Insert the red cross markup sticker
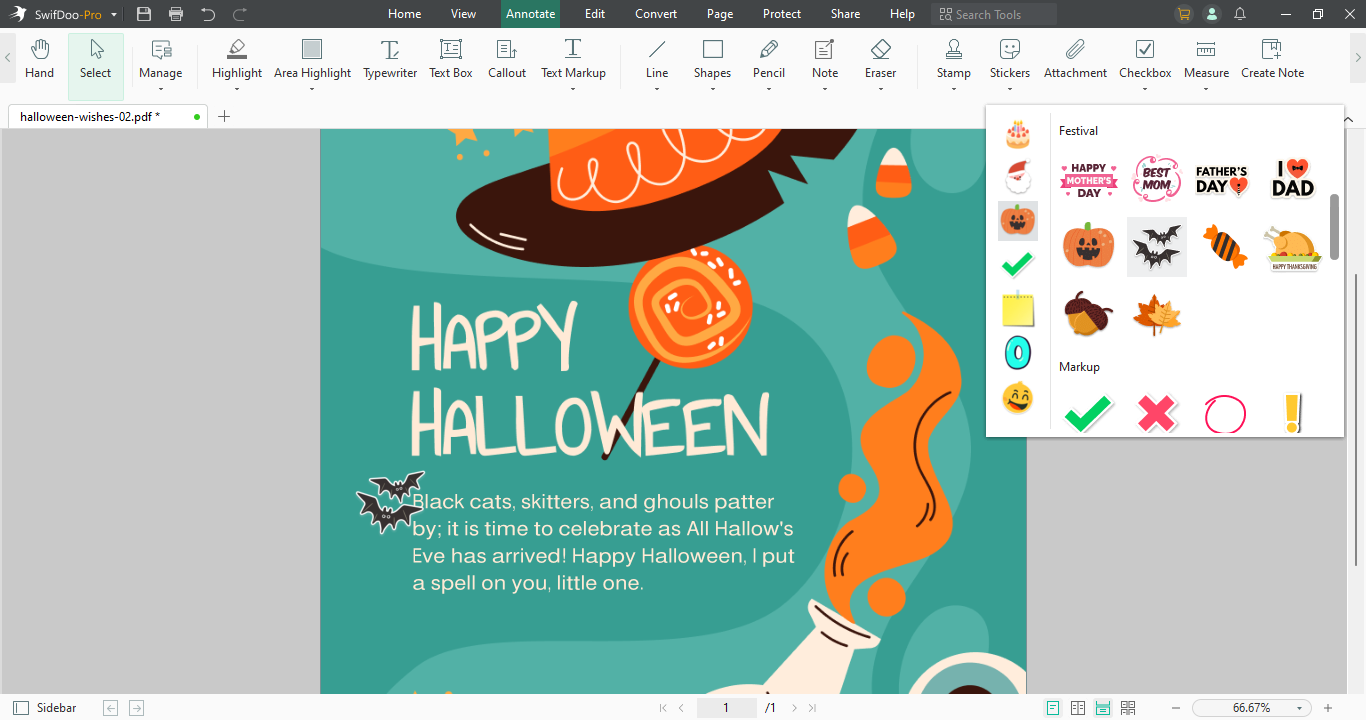 (1157, 413)
